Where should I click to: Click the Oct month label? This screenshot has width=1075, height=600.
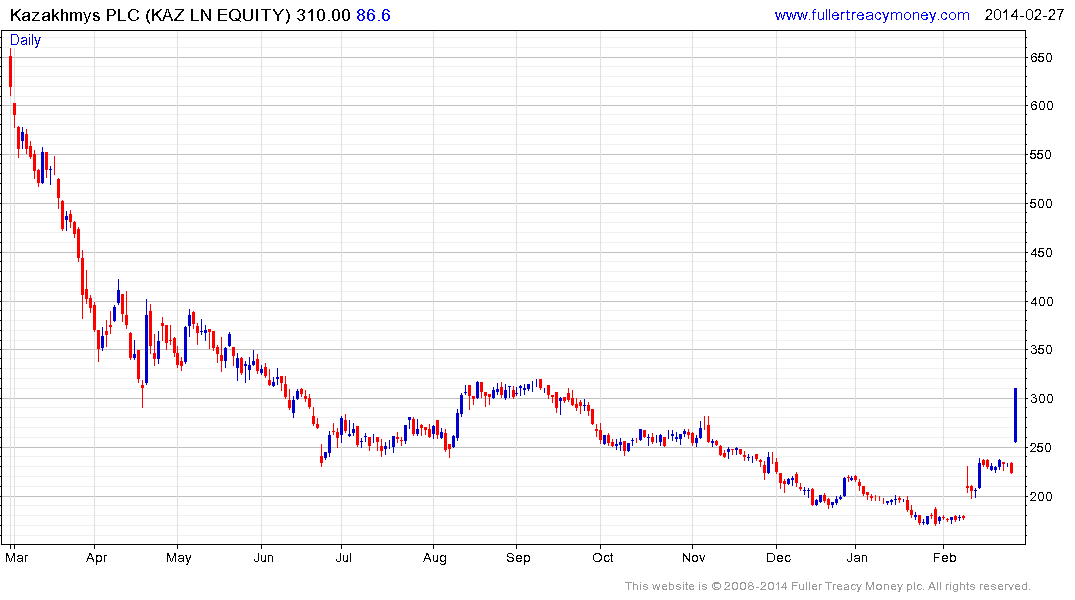(603, 557)
